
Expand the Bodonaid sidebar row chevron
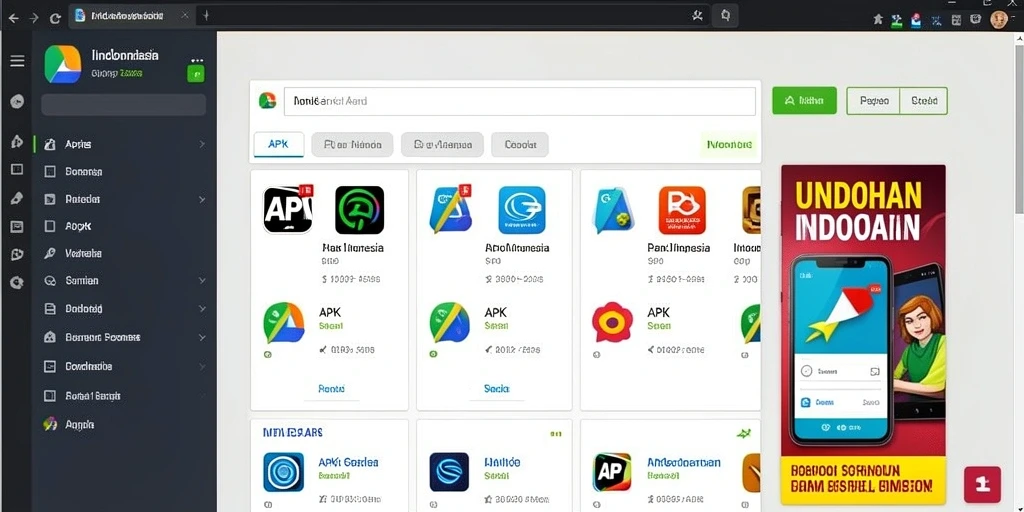click(x=202, y=309)
